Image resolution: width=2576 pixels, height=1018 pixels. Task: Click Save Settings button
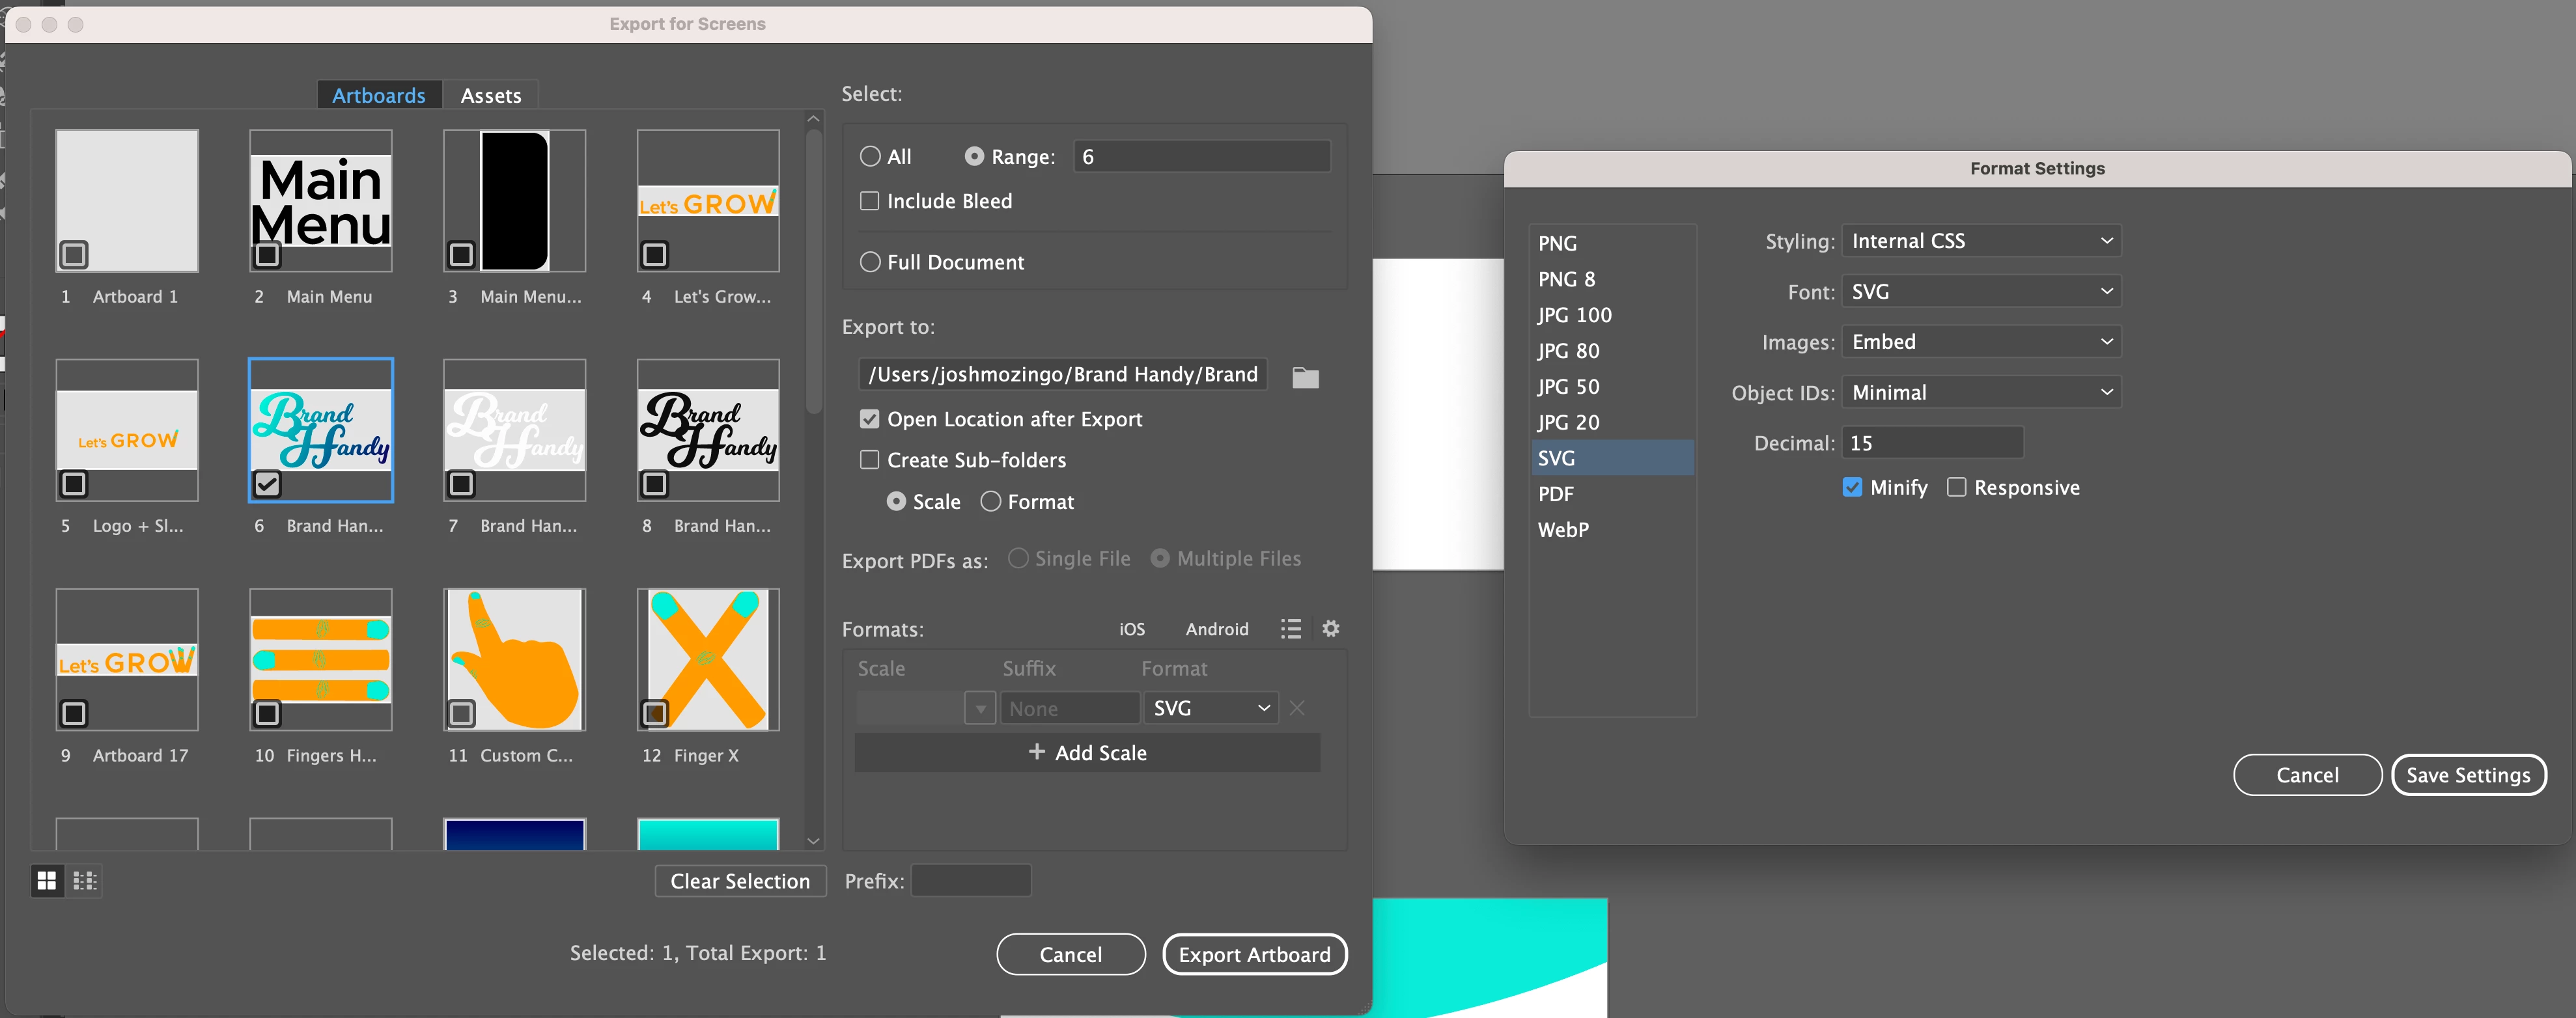coord(2467,775)
